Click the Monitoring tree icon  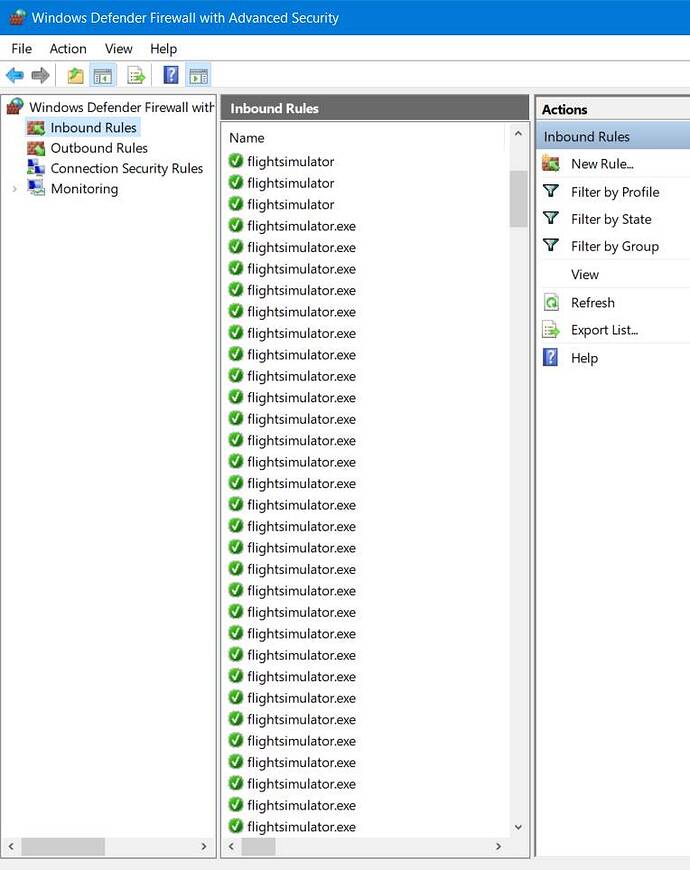pyautogui.click(x=36, y=188)
